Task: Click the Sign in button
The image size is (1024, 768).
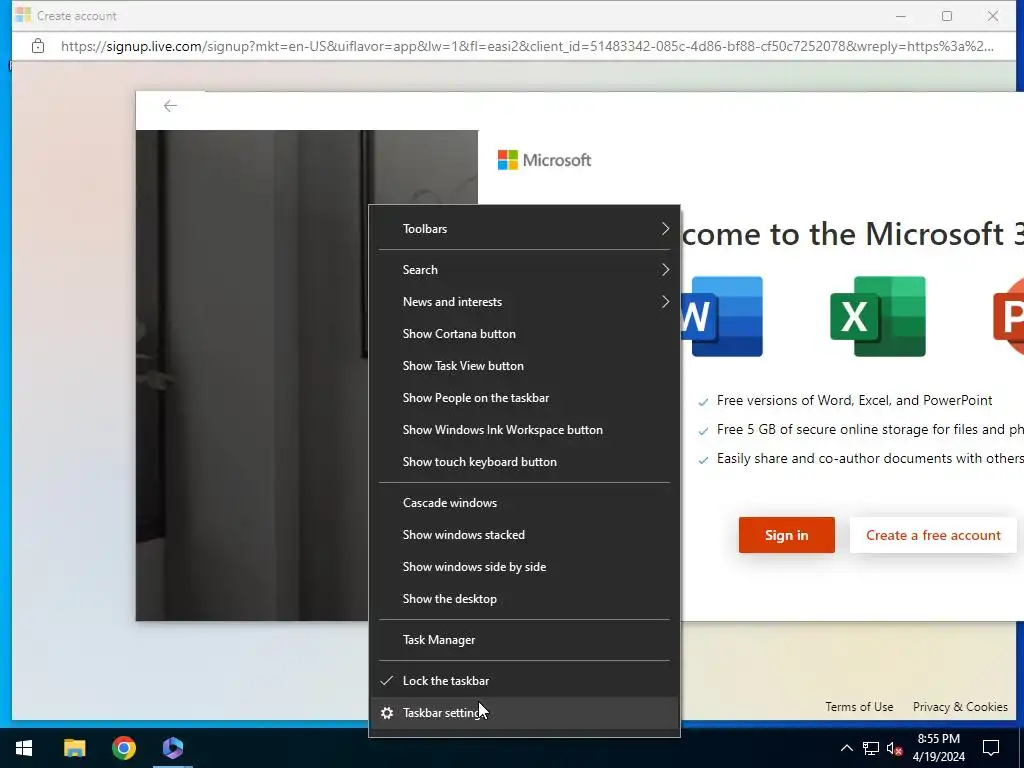Action: tap(786, 535)
